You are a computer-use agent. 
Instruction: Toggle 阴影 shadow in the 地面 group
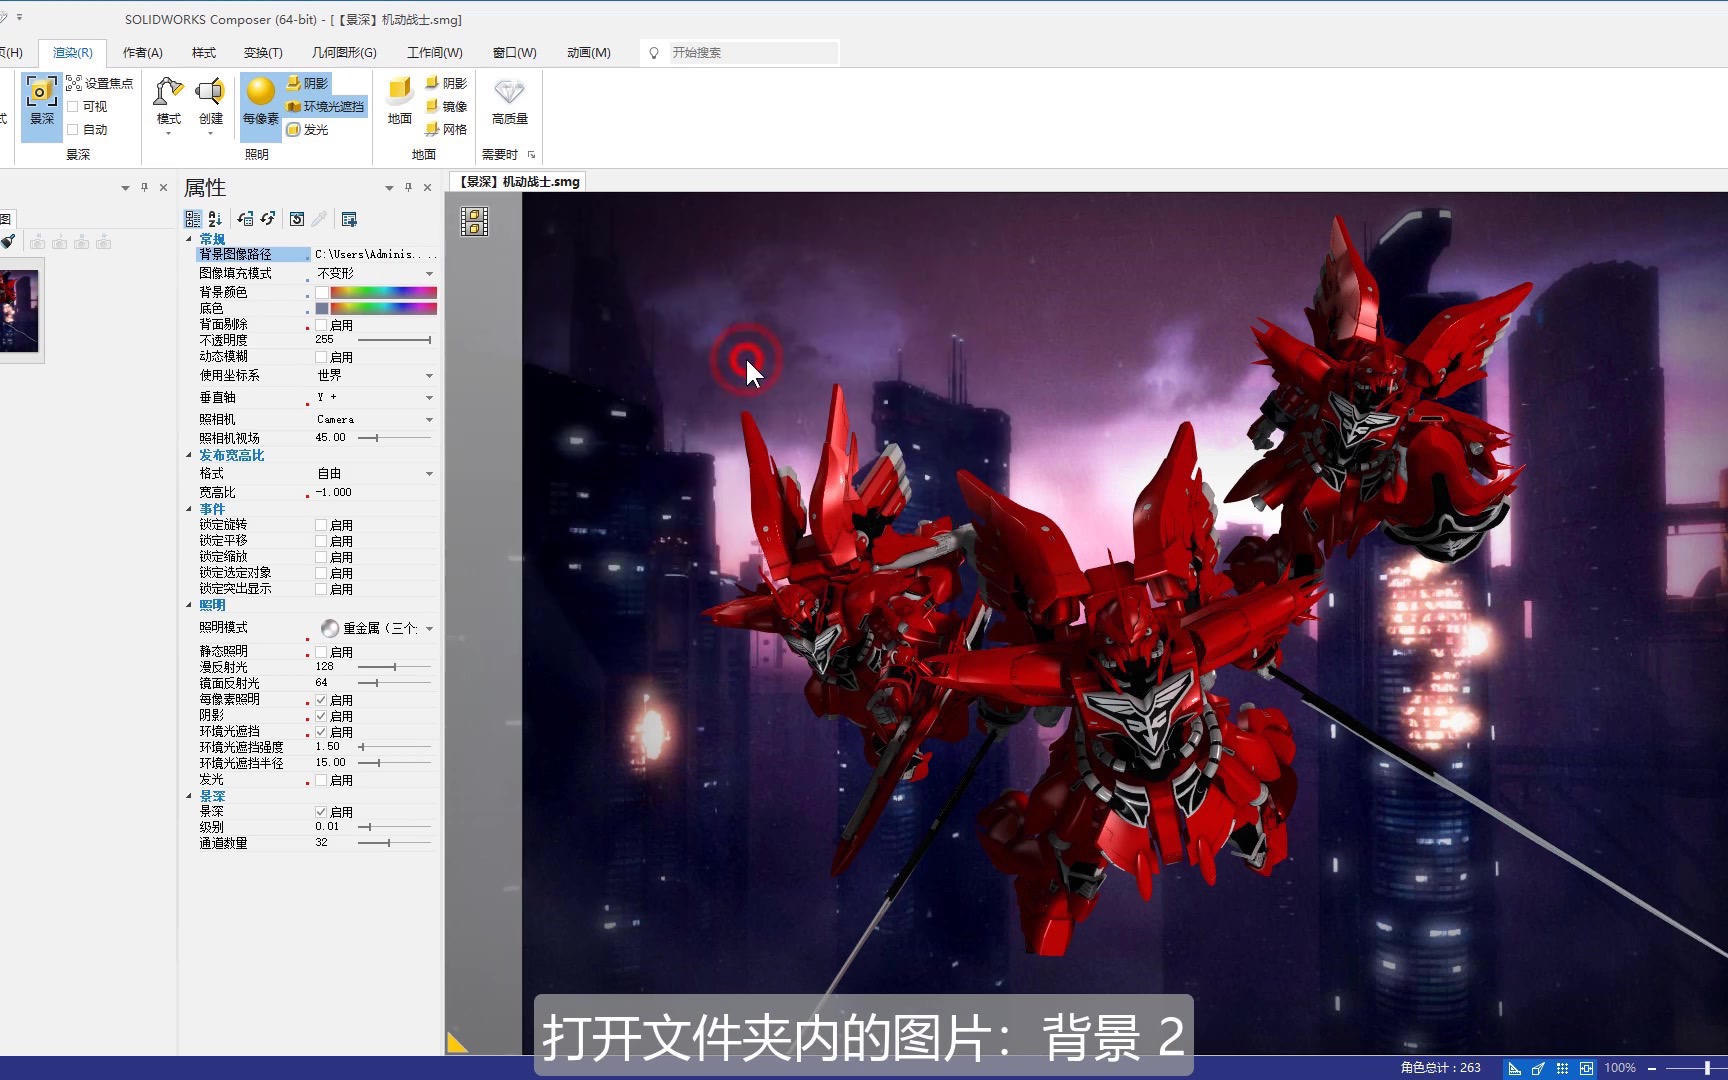click(446, 83)
